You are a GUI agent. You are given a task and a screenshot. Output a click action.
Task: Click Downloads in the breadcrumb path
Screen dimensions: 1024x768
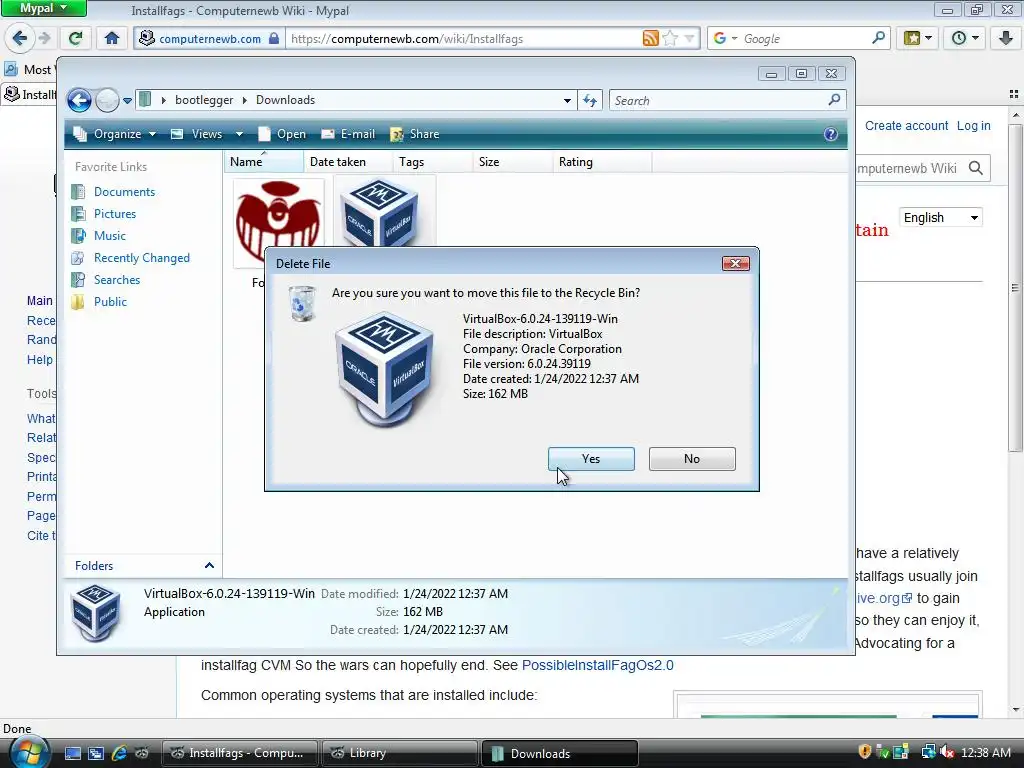285,100
